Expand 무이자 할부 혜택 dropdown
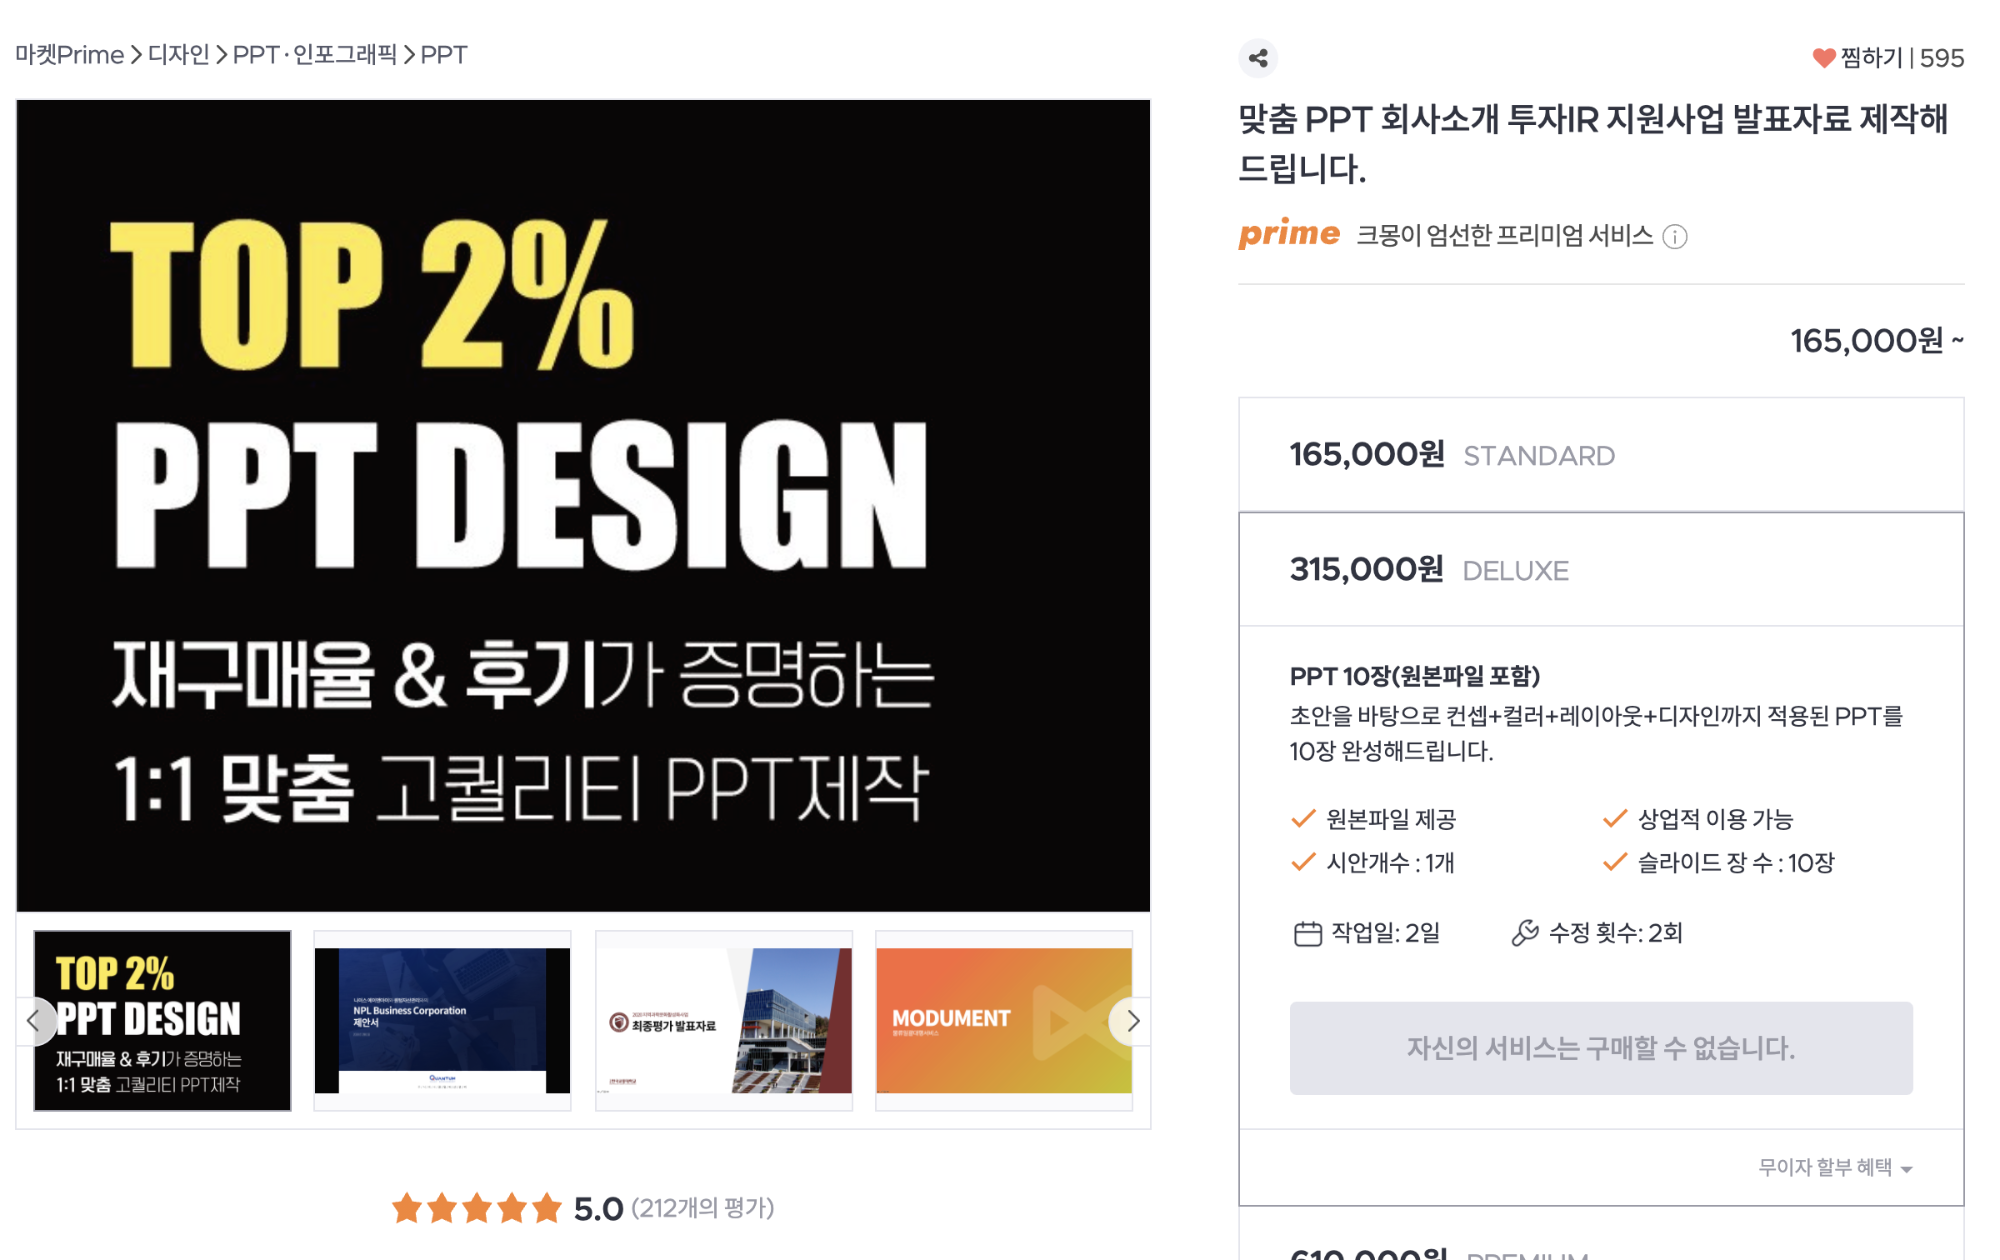The image size is (2000, 1260). 1835,1167
